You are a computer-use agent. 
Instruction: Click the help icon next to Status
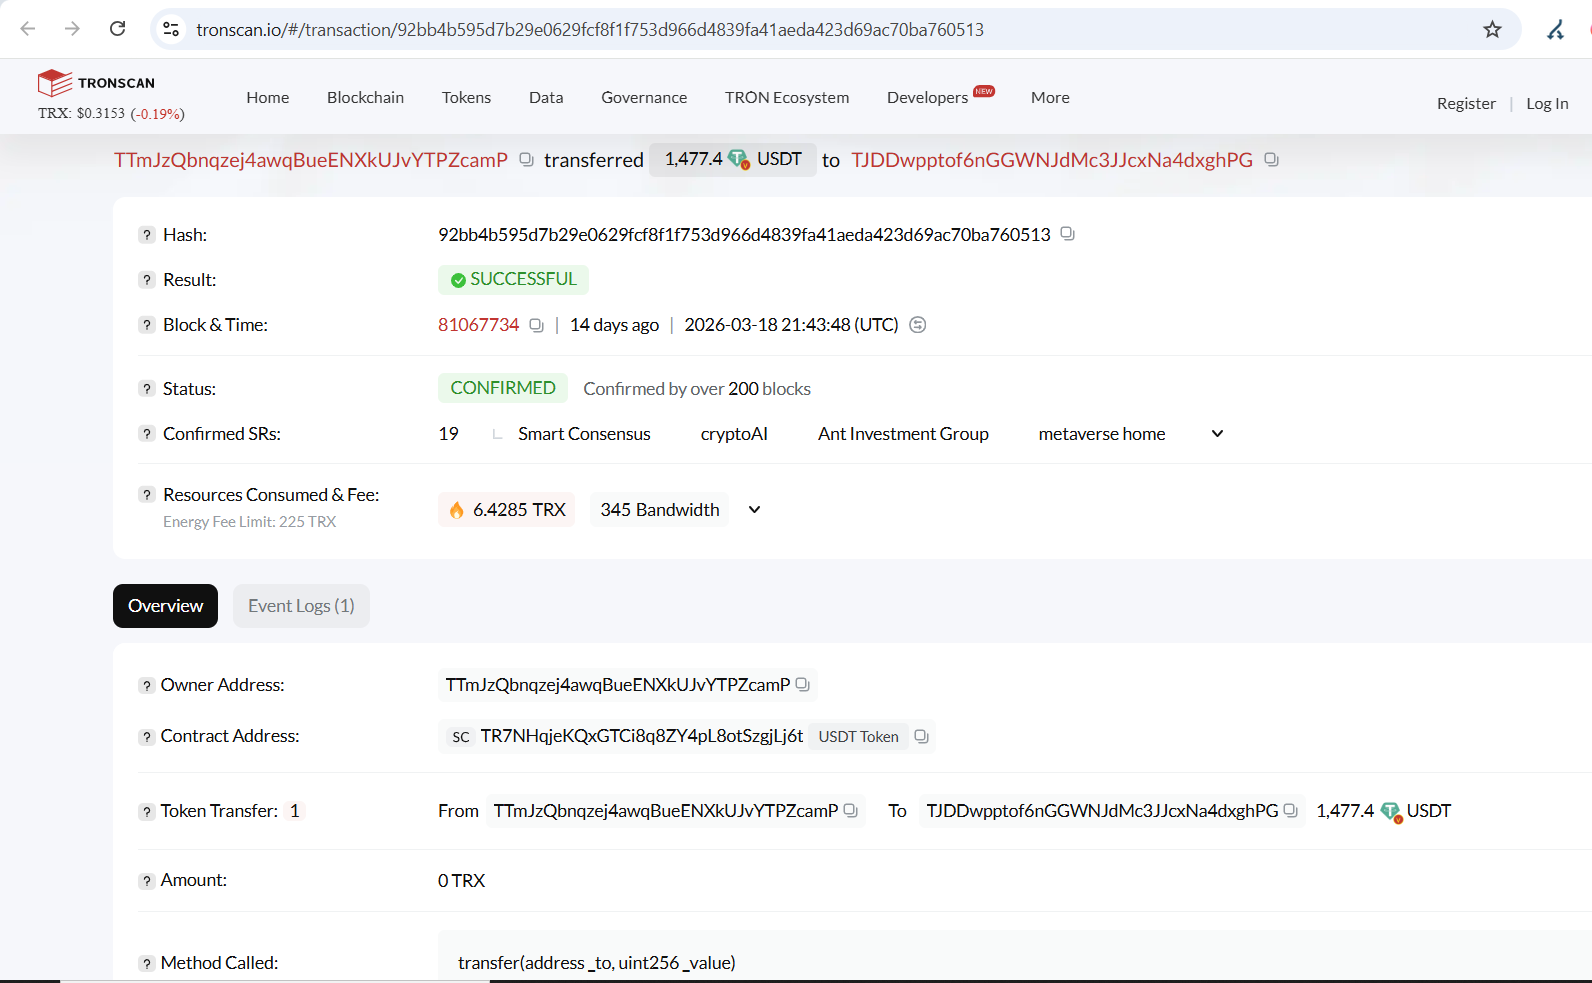[x=147, y=389]
